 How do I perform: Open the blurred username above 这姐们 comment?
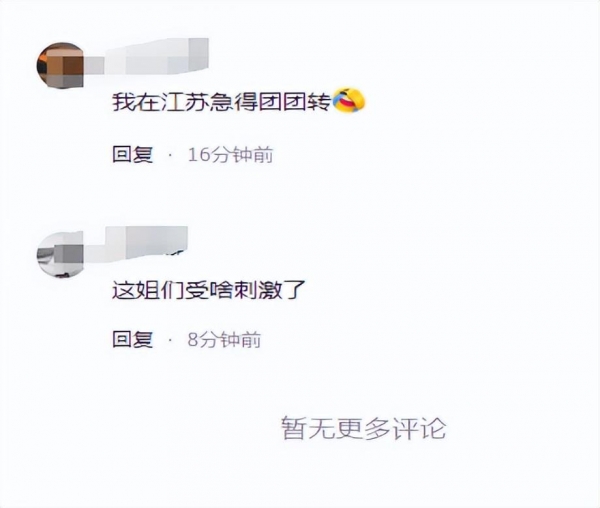pyautogui.click(x=136, y=243)
